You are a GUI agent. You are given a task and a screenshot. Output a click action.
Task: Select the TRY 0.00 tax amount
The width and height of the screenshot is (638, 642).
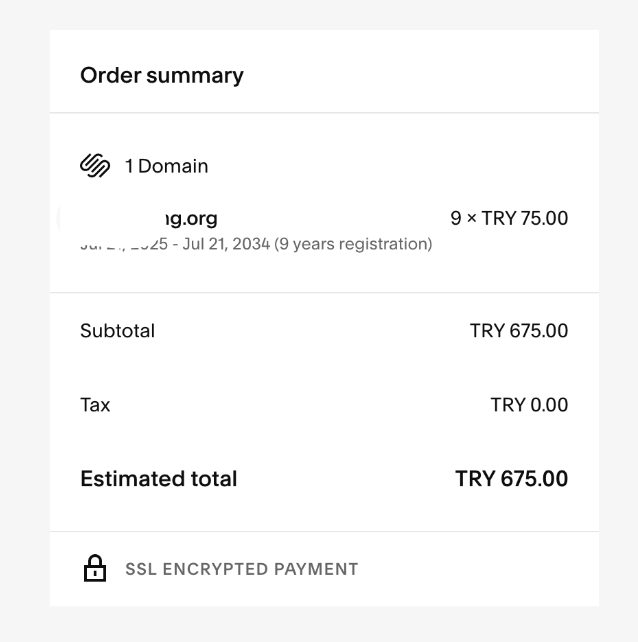[529, 405]
